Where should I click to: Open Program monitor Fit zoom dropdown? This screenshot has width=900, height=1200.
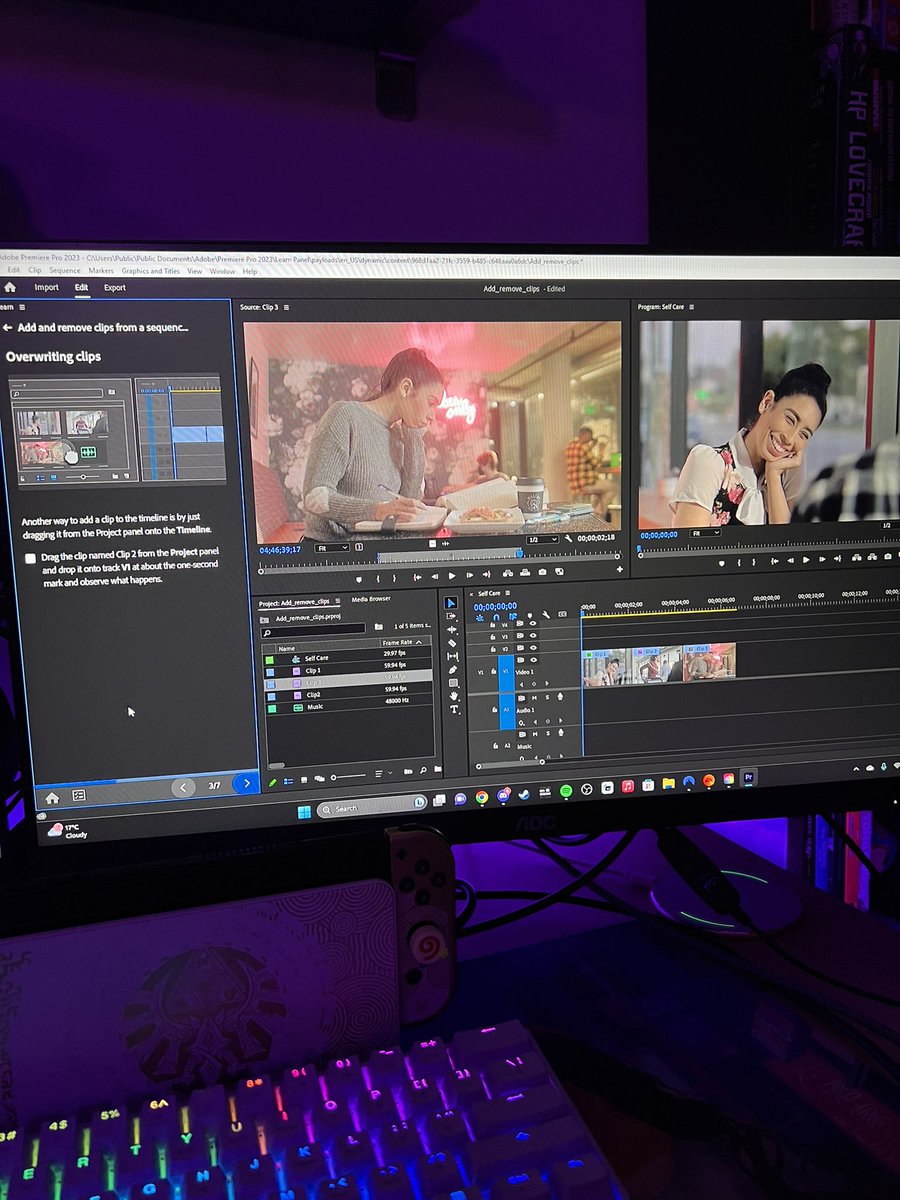[705, 533]
